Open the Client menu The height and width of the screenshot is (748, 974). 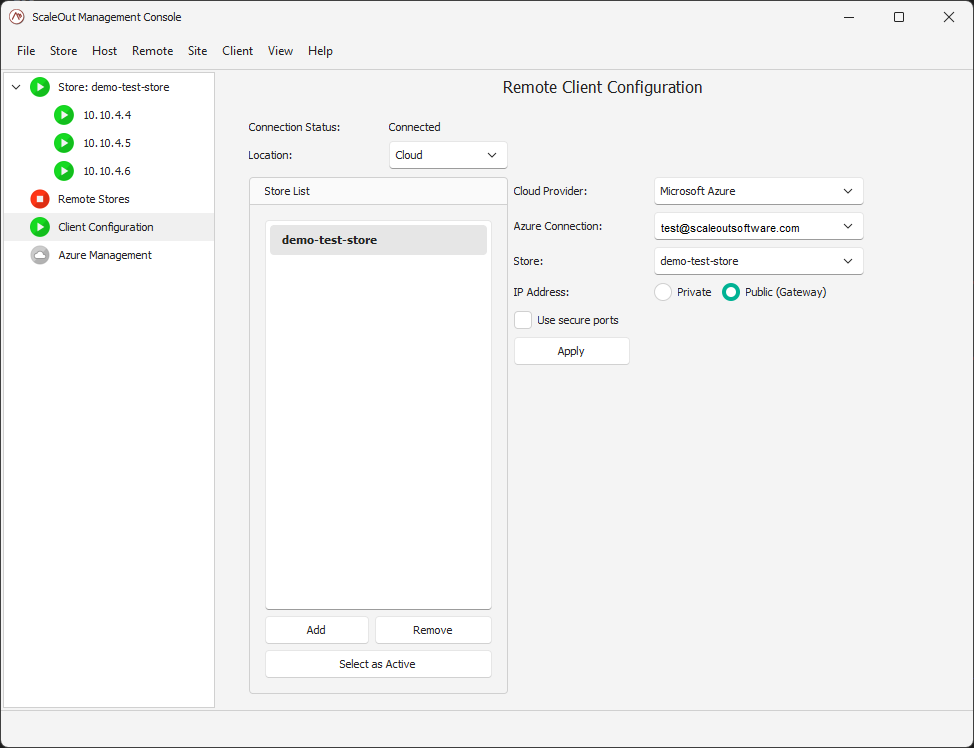(237, 51)
